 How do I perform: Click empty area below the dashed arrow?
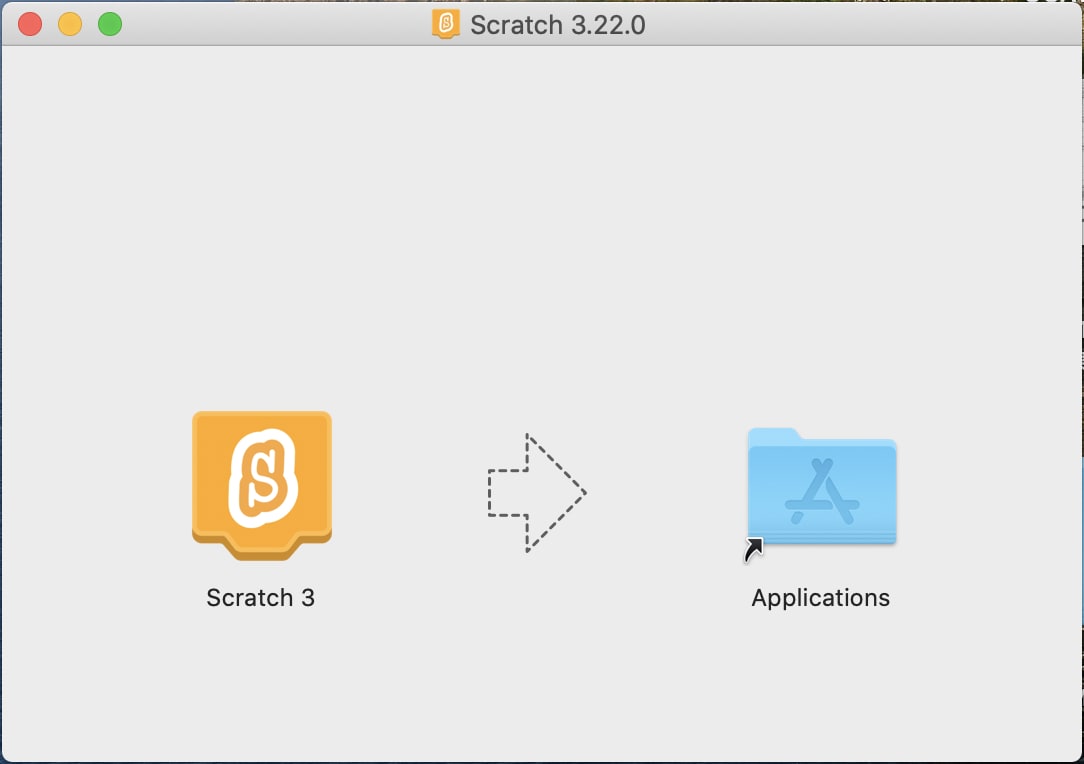tap(536, 660)
